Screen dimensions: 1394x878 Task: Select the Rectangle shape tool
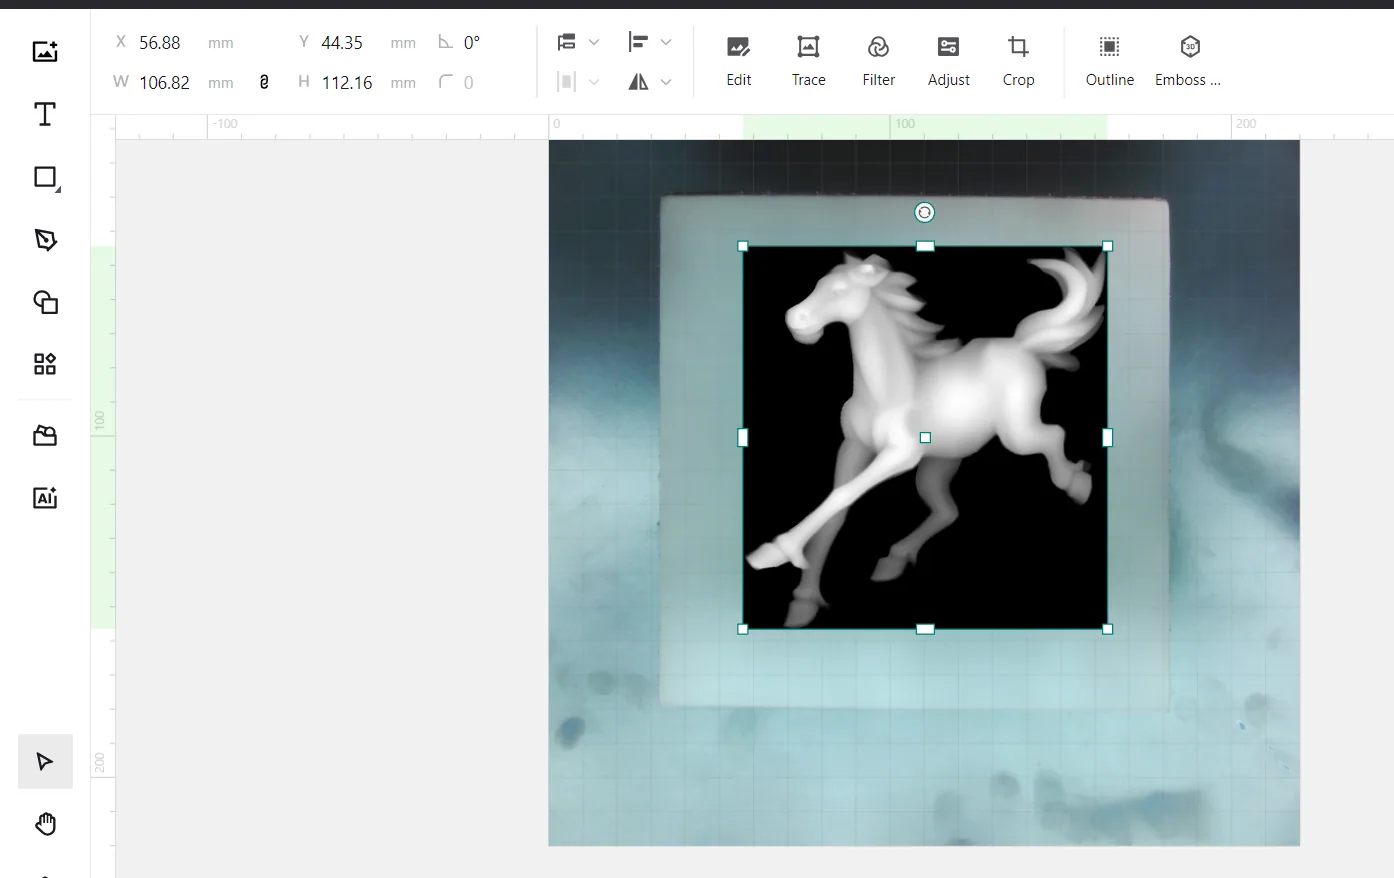[x=46, y=177]
